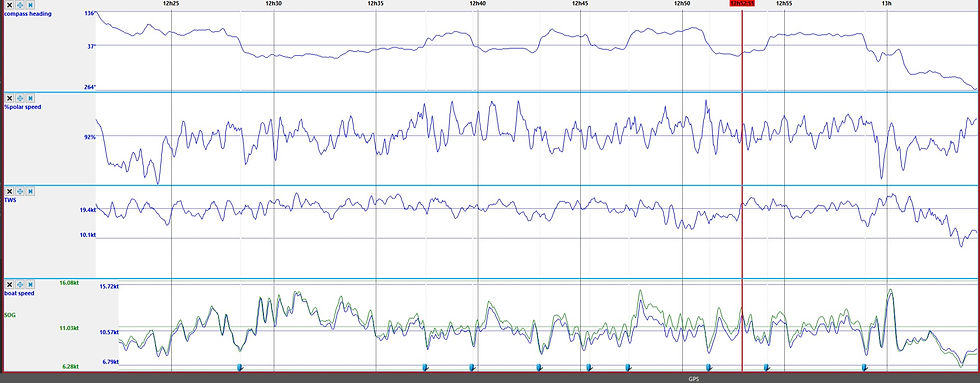Screen dimensions: 980x383
Task: Click the autoscale icon of TWS panel
Action: click(30, 191)
